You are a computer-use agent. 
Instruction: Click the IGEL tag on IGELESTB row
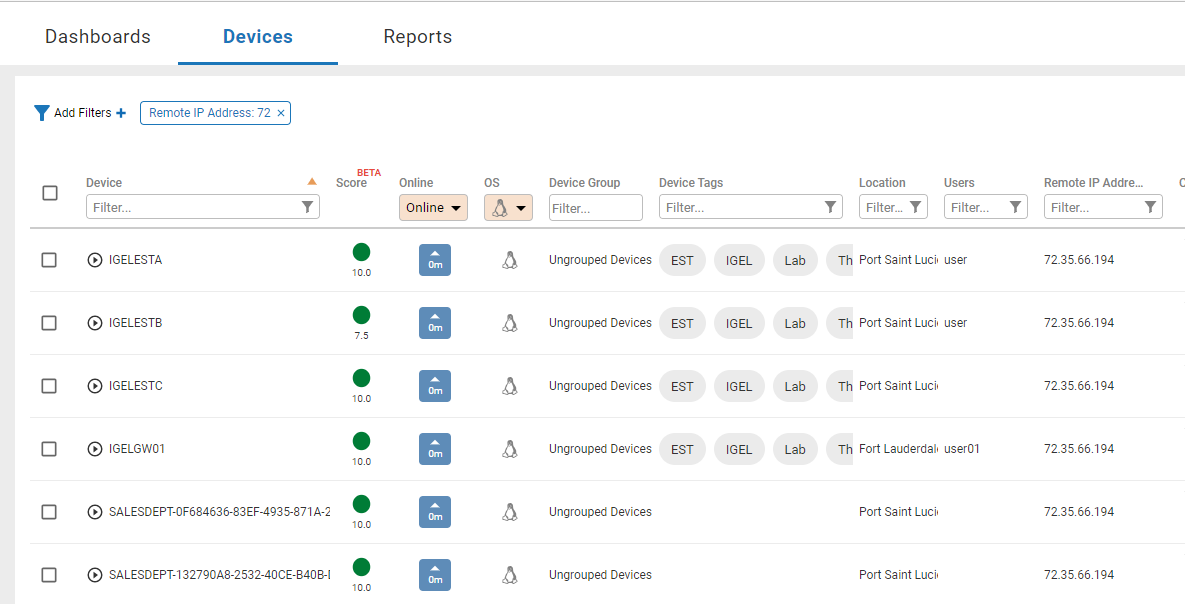pos(739,323)
